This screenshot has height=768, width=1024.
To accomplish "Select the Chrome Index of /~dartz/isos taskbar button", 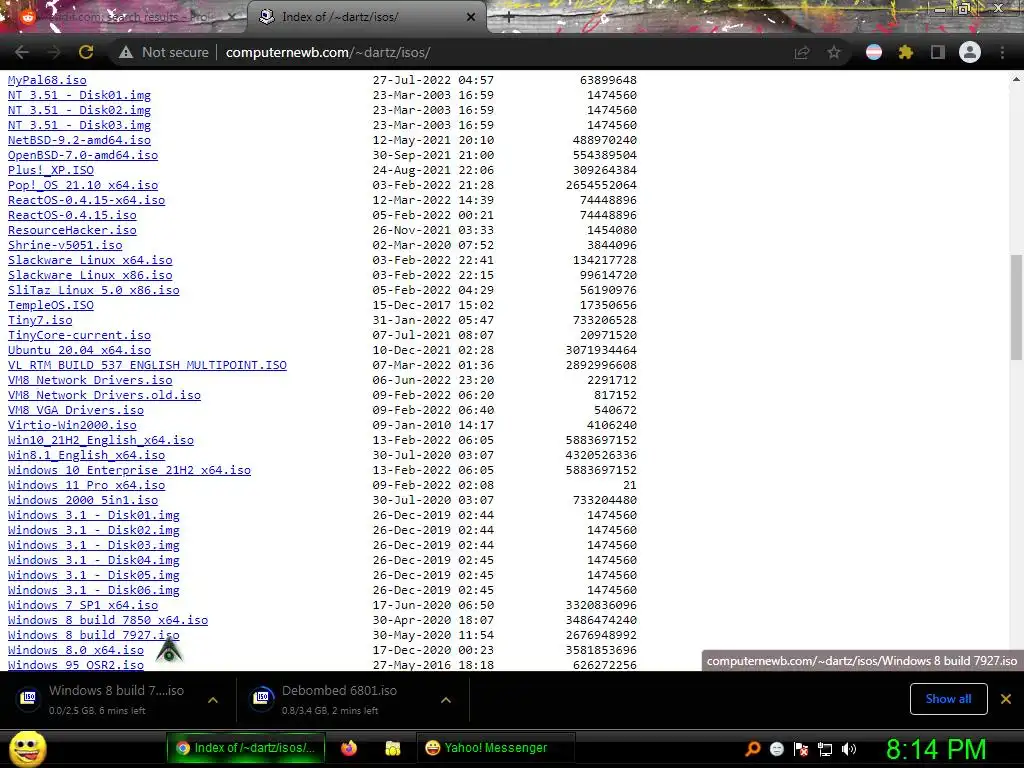I will point(246,748).
